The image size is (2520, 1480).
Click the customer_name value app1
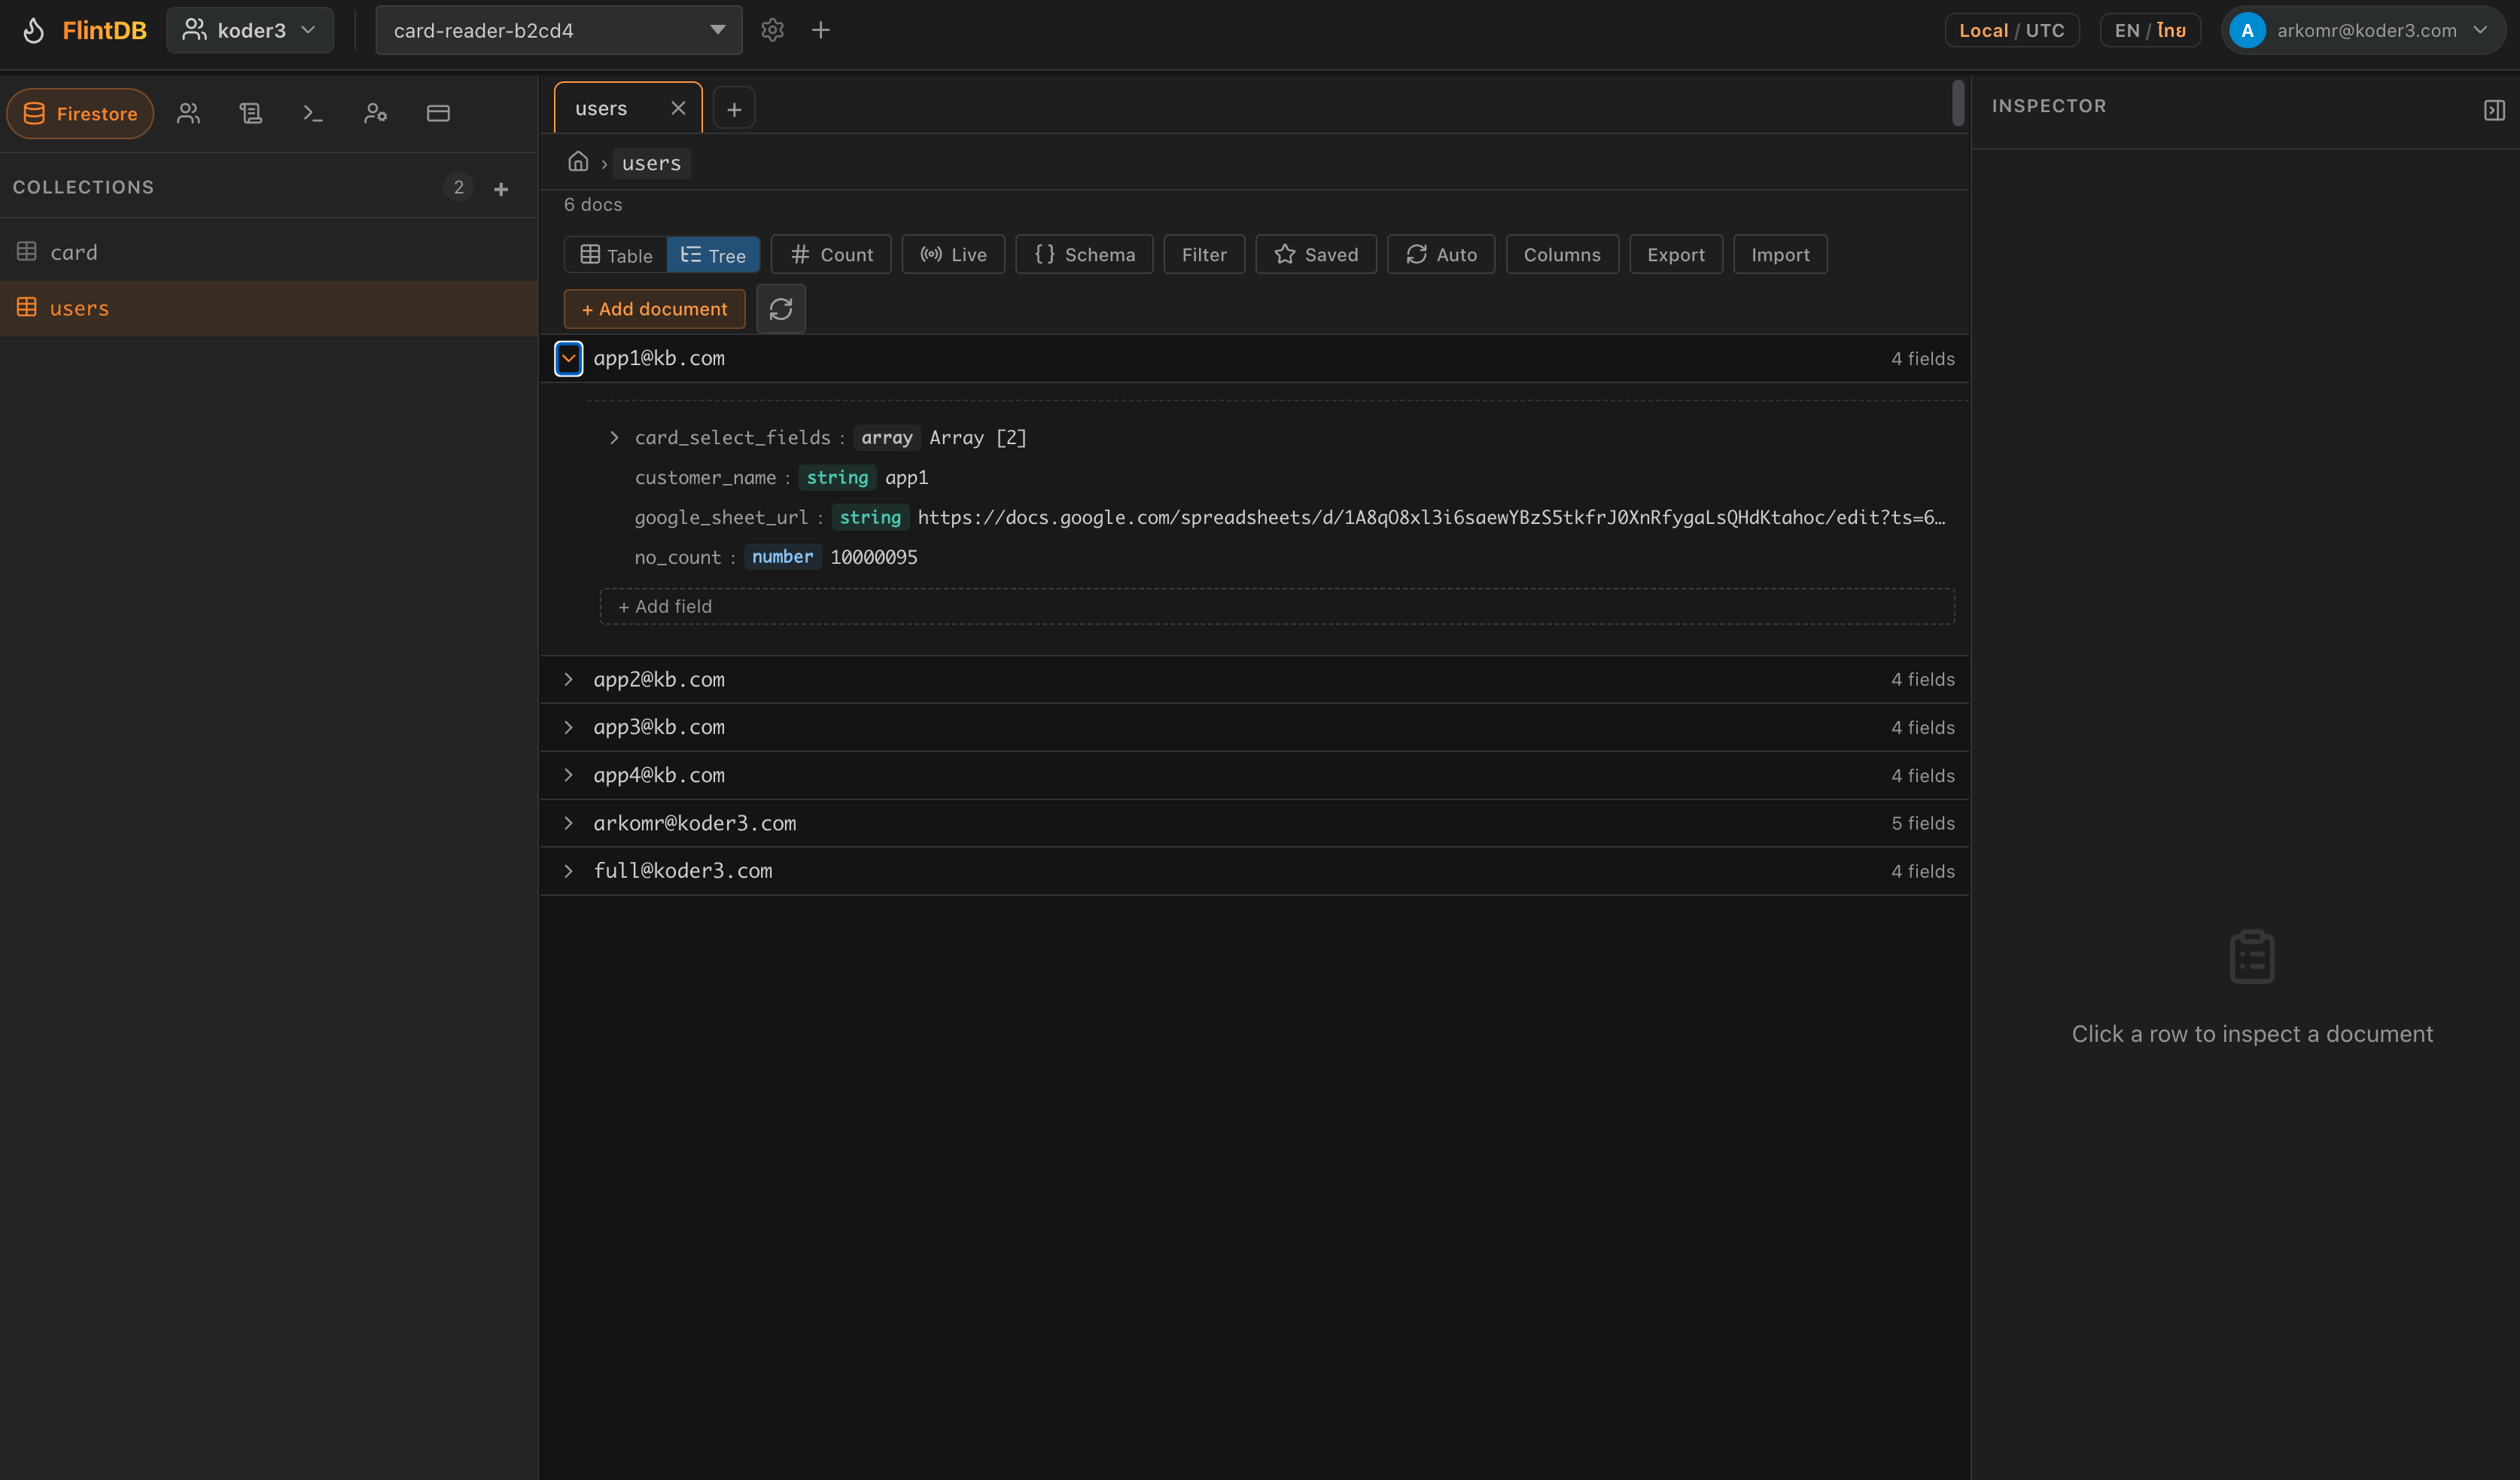coord(907,478)
